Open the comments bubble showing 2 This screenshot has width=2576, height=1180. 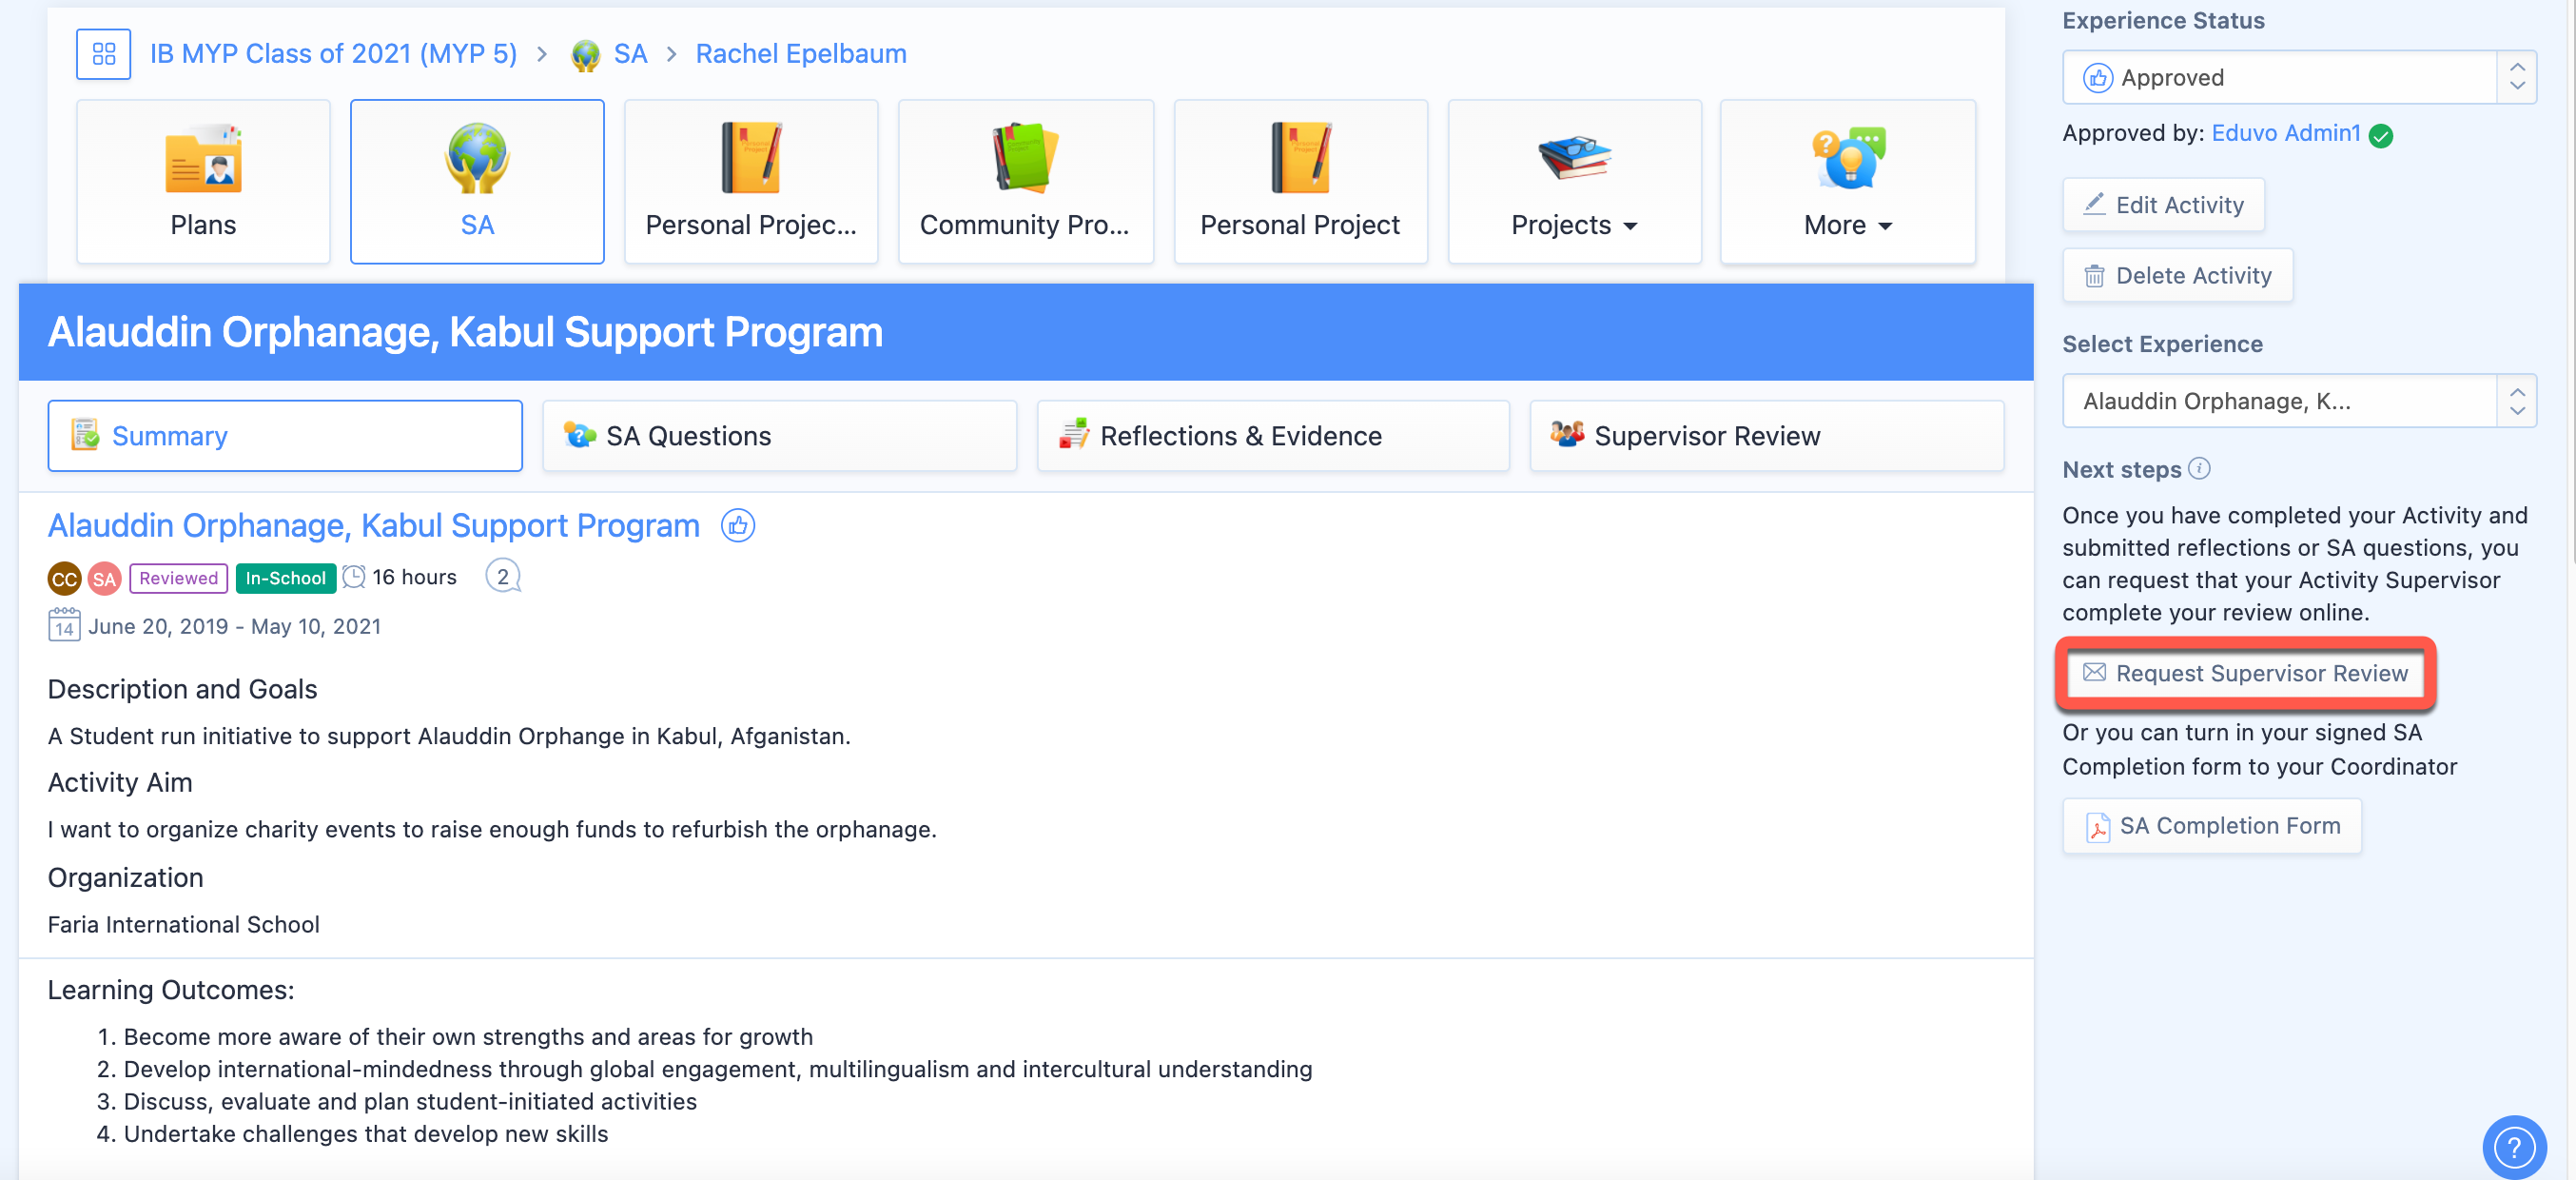point(503,577)
